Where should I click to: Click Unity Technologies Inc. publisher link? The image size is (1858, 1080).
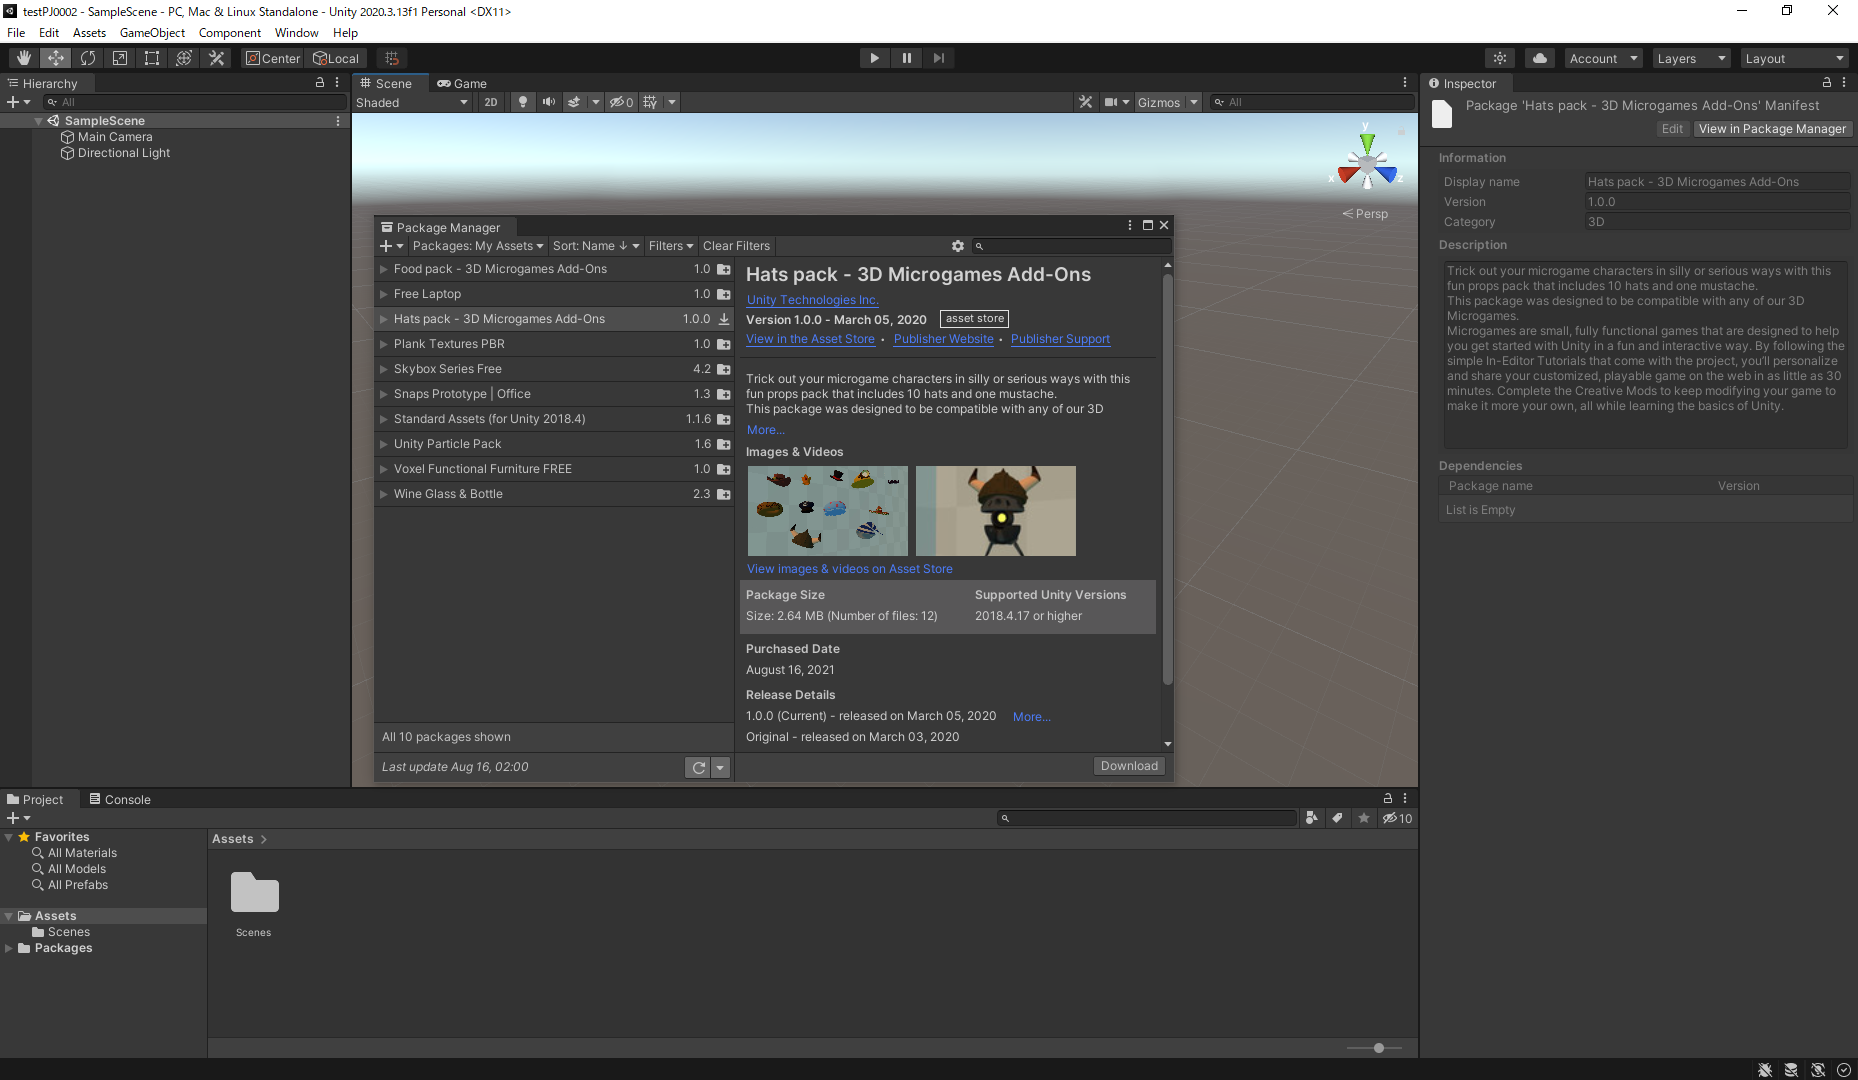click(x=812, y=300)
